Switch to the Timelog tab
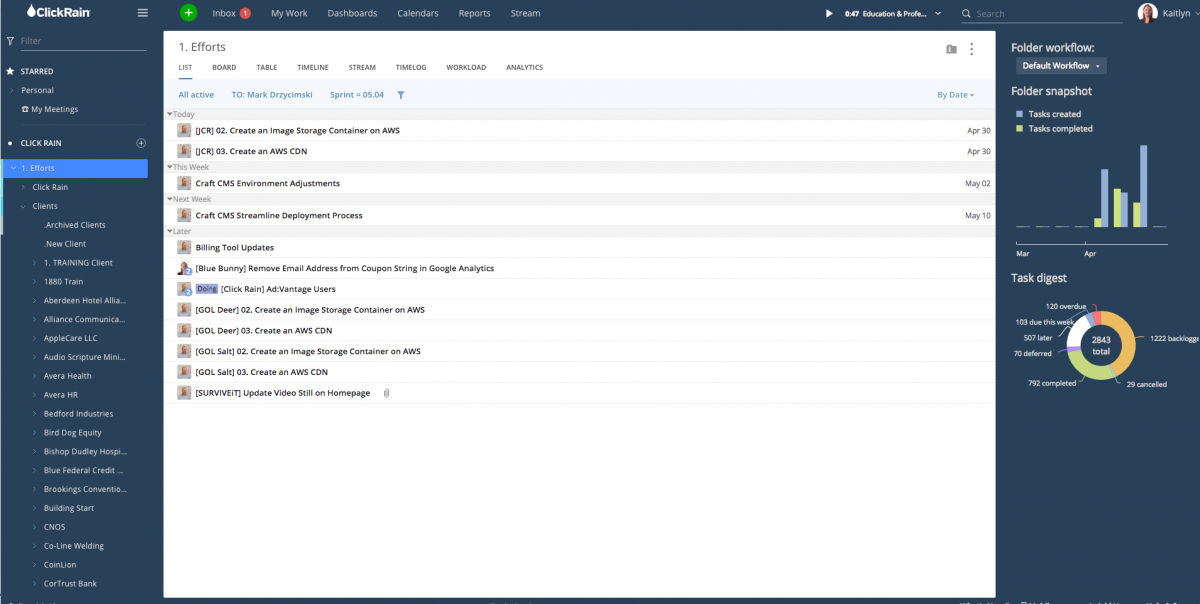This screenshot has height=604, width=1200. point(411,67)
